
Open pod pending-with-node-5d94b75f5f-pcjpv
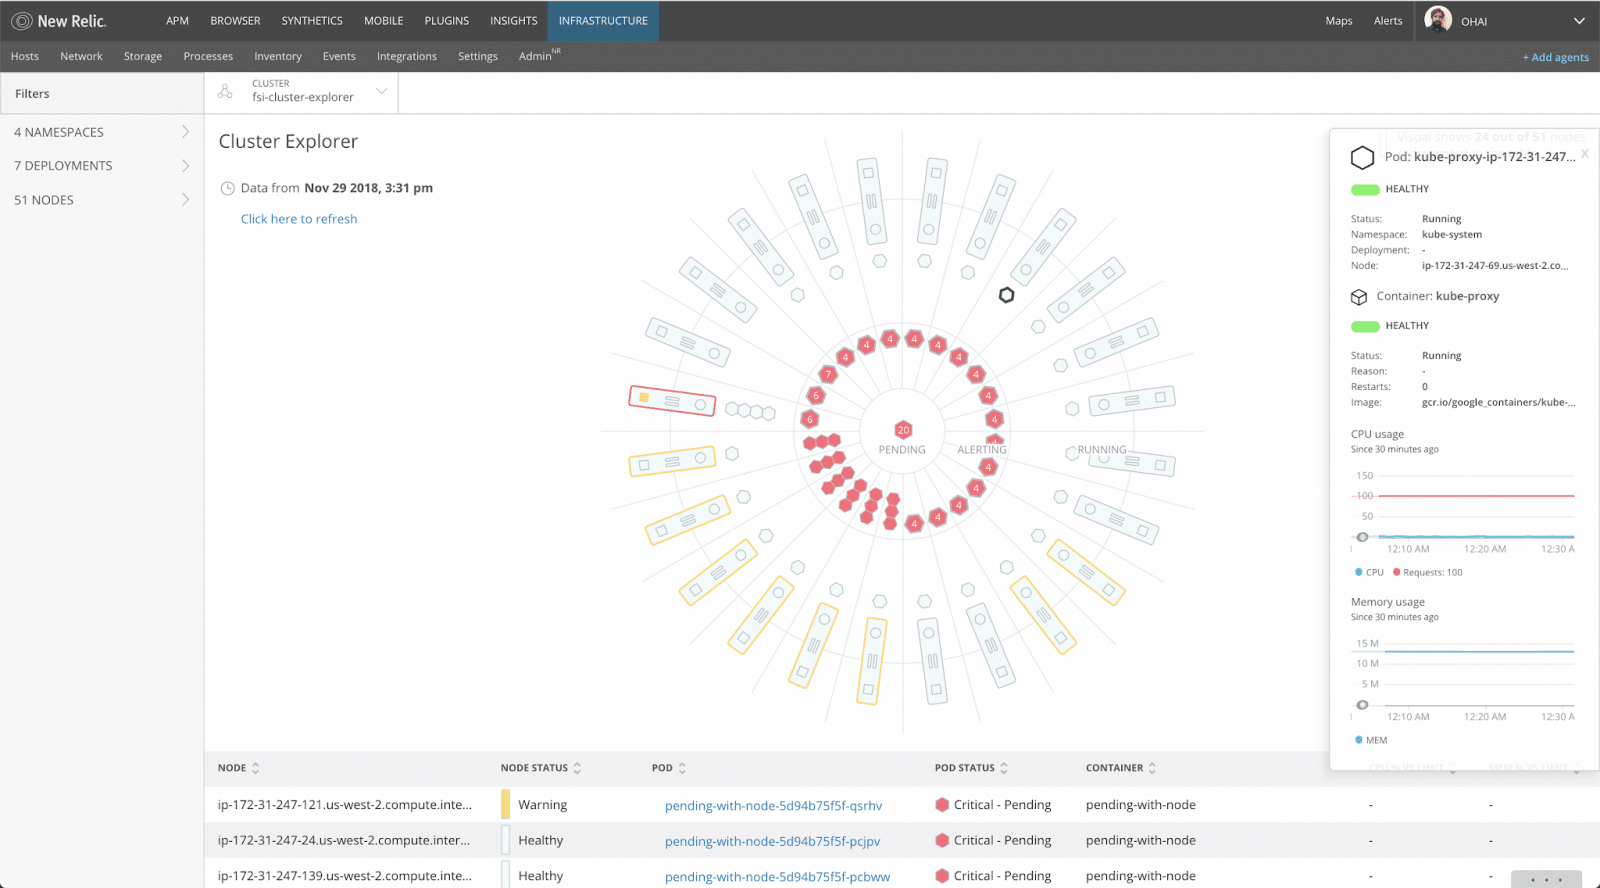[772, 841]
